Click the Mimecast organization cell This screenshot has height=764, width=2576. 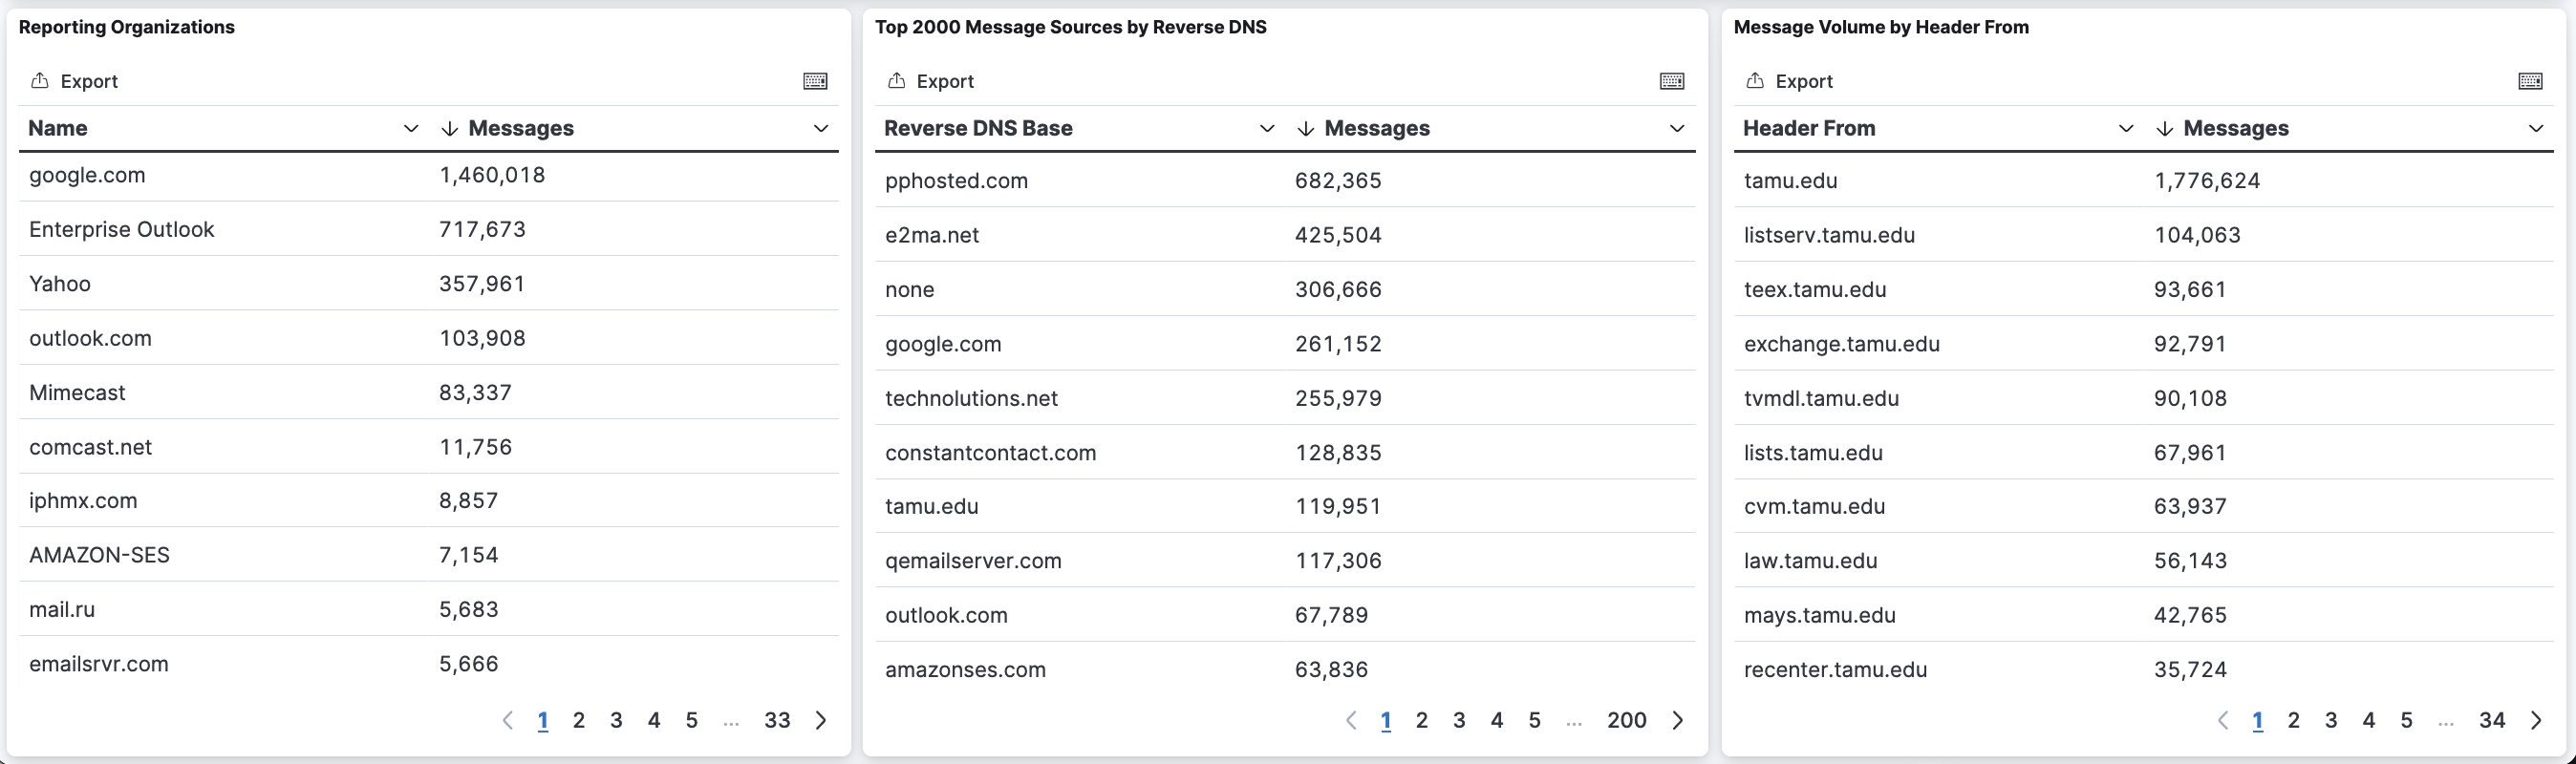(77, 393)
